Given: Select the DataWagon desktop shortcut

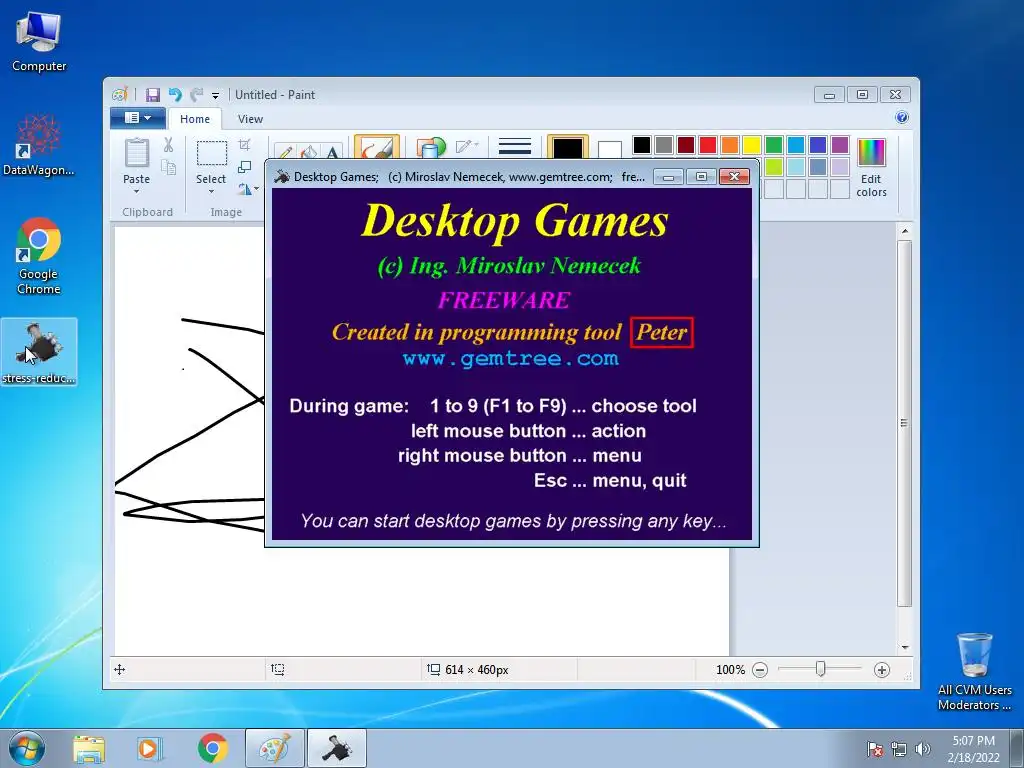Looking at the screenshot, I should point(39,145).
